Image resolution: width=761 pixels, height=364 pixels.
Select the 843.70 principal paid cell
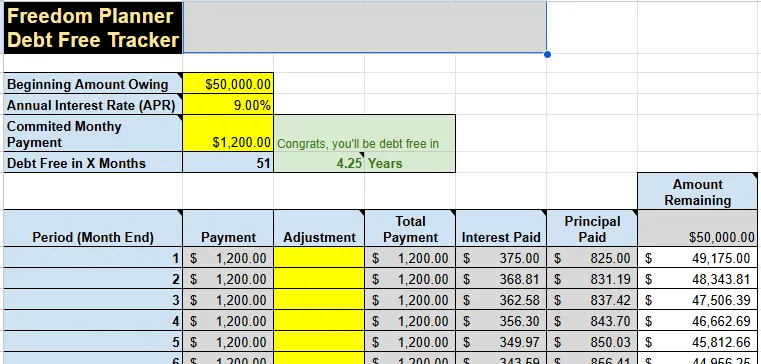pos(592,320)
